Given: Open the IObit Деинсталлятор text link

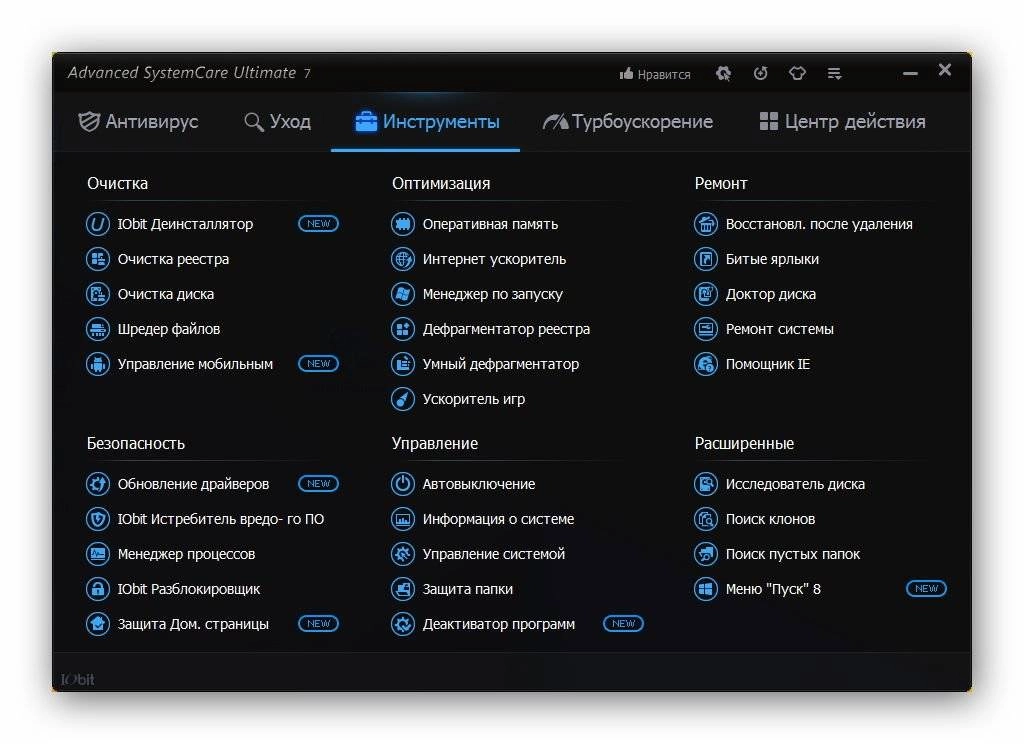Looking at the screenshot, I should 185,224.
